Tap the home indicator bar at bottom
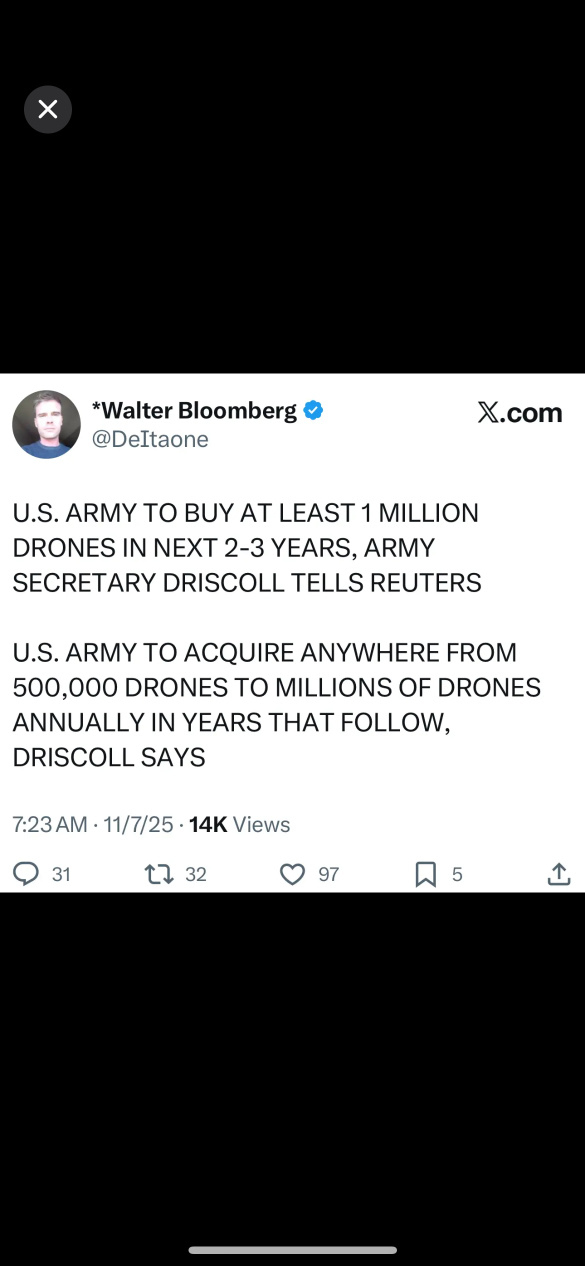Viewport: 585px width, 1266px height. 293,1249
